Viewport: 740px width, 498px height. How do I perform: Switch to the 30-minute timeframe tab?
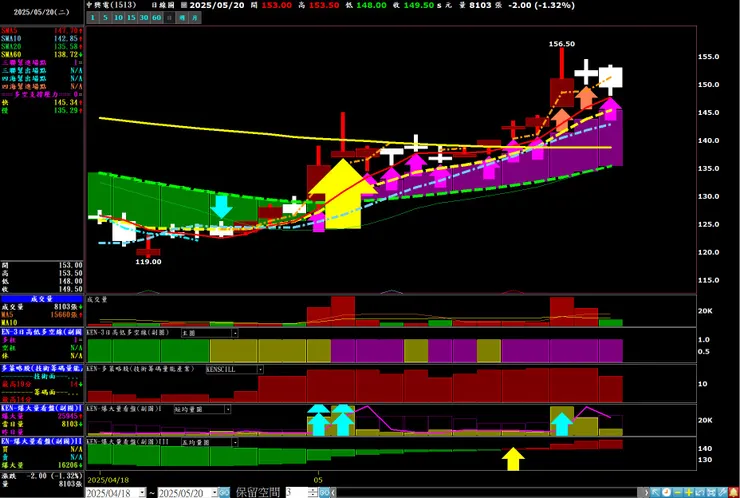[144, 18]
